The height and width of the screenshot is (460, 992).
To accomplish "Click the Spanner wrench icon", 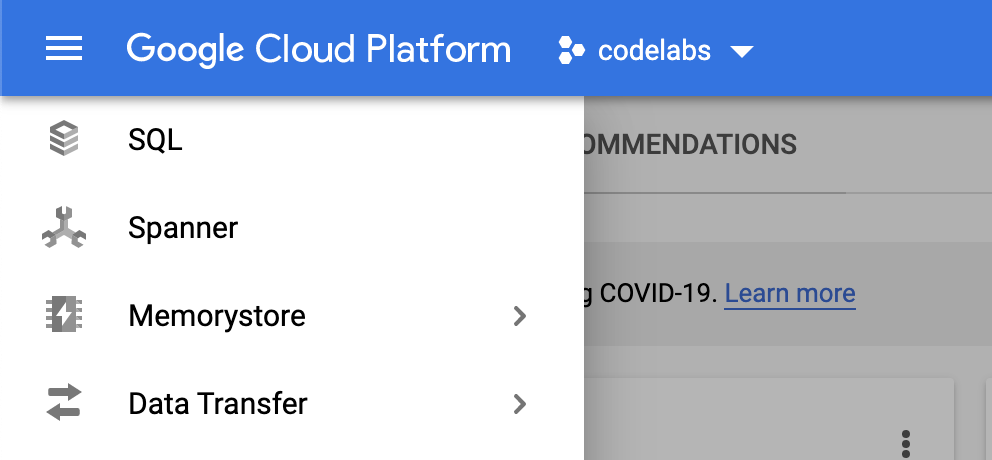I will (x=64, y=228).
